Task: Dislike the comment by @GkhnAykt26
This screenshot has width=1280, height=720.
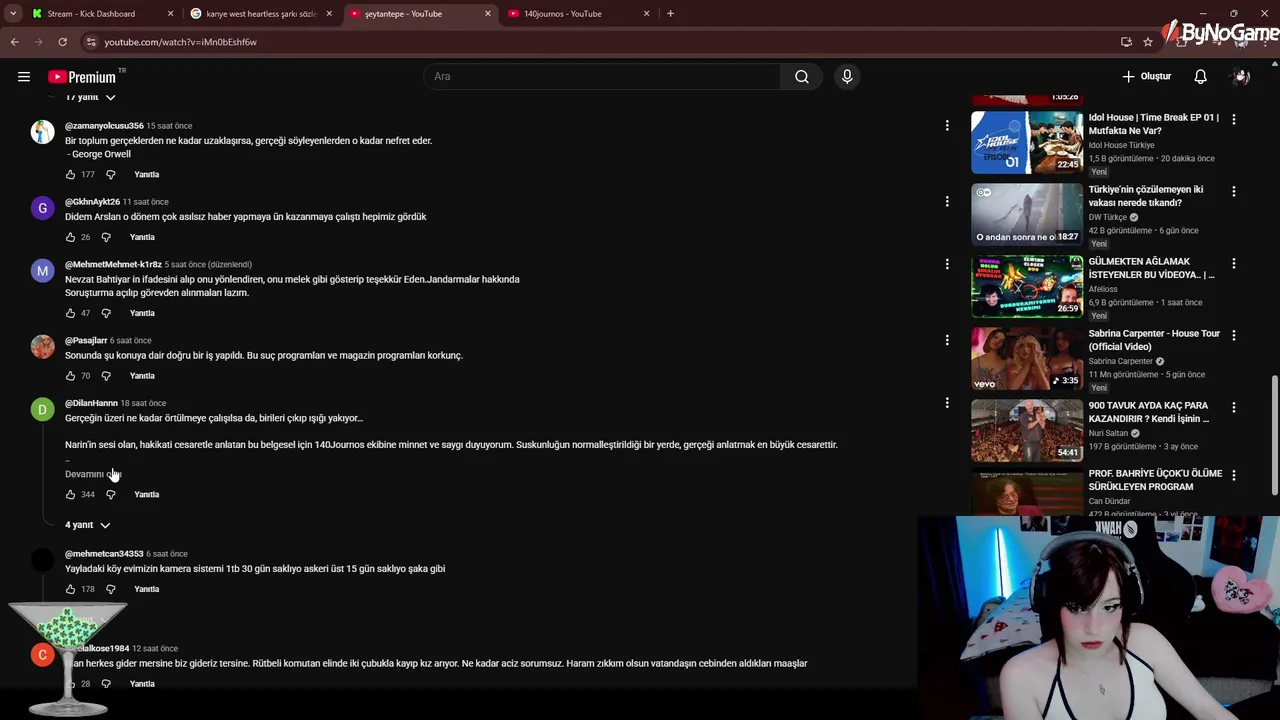Action: (x=106, y=237)
